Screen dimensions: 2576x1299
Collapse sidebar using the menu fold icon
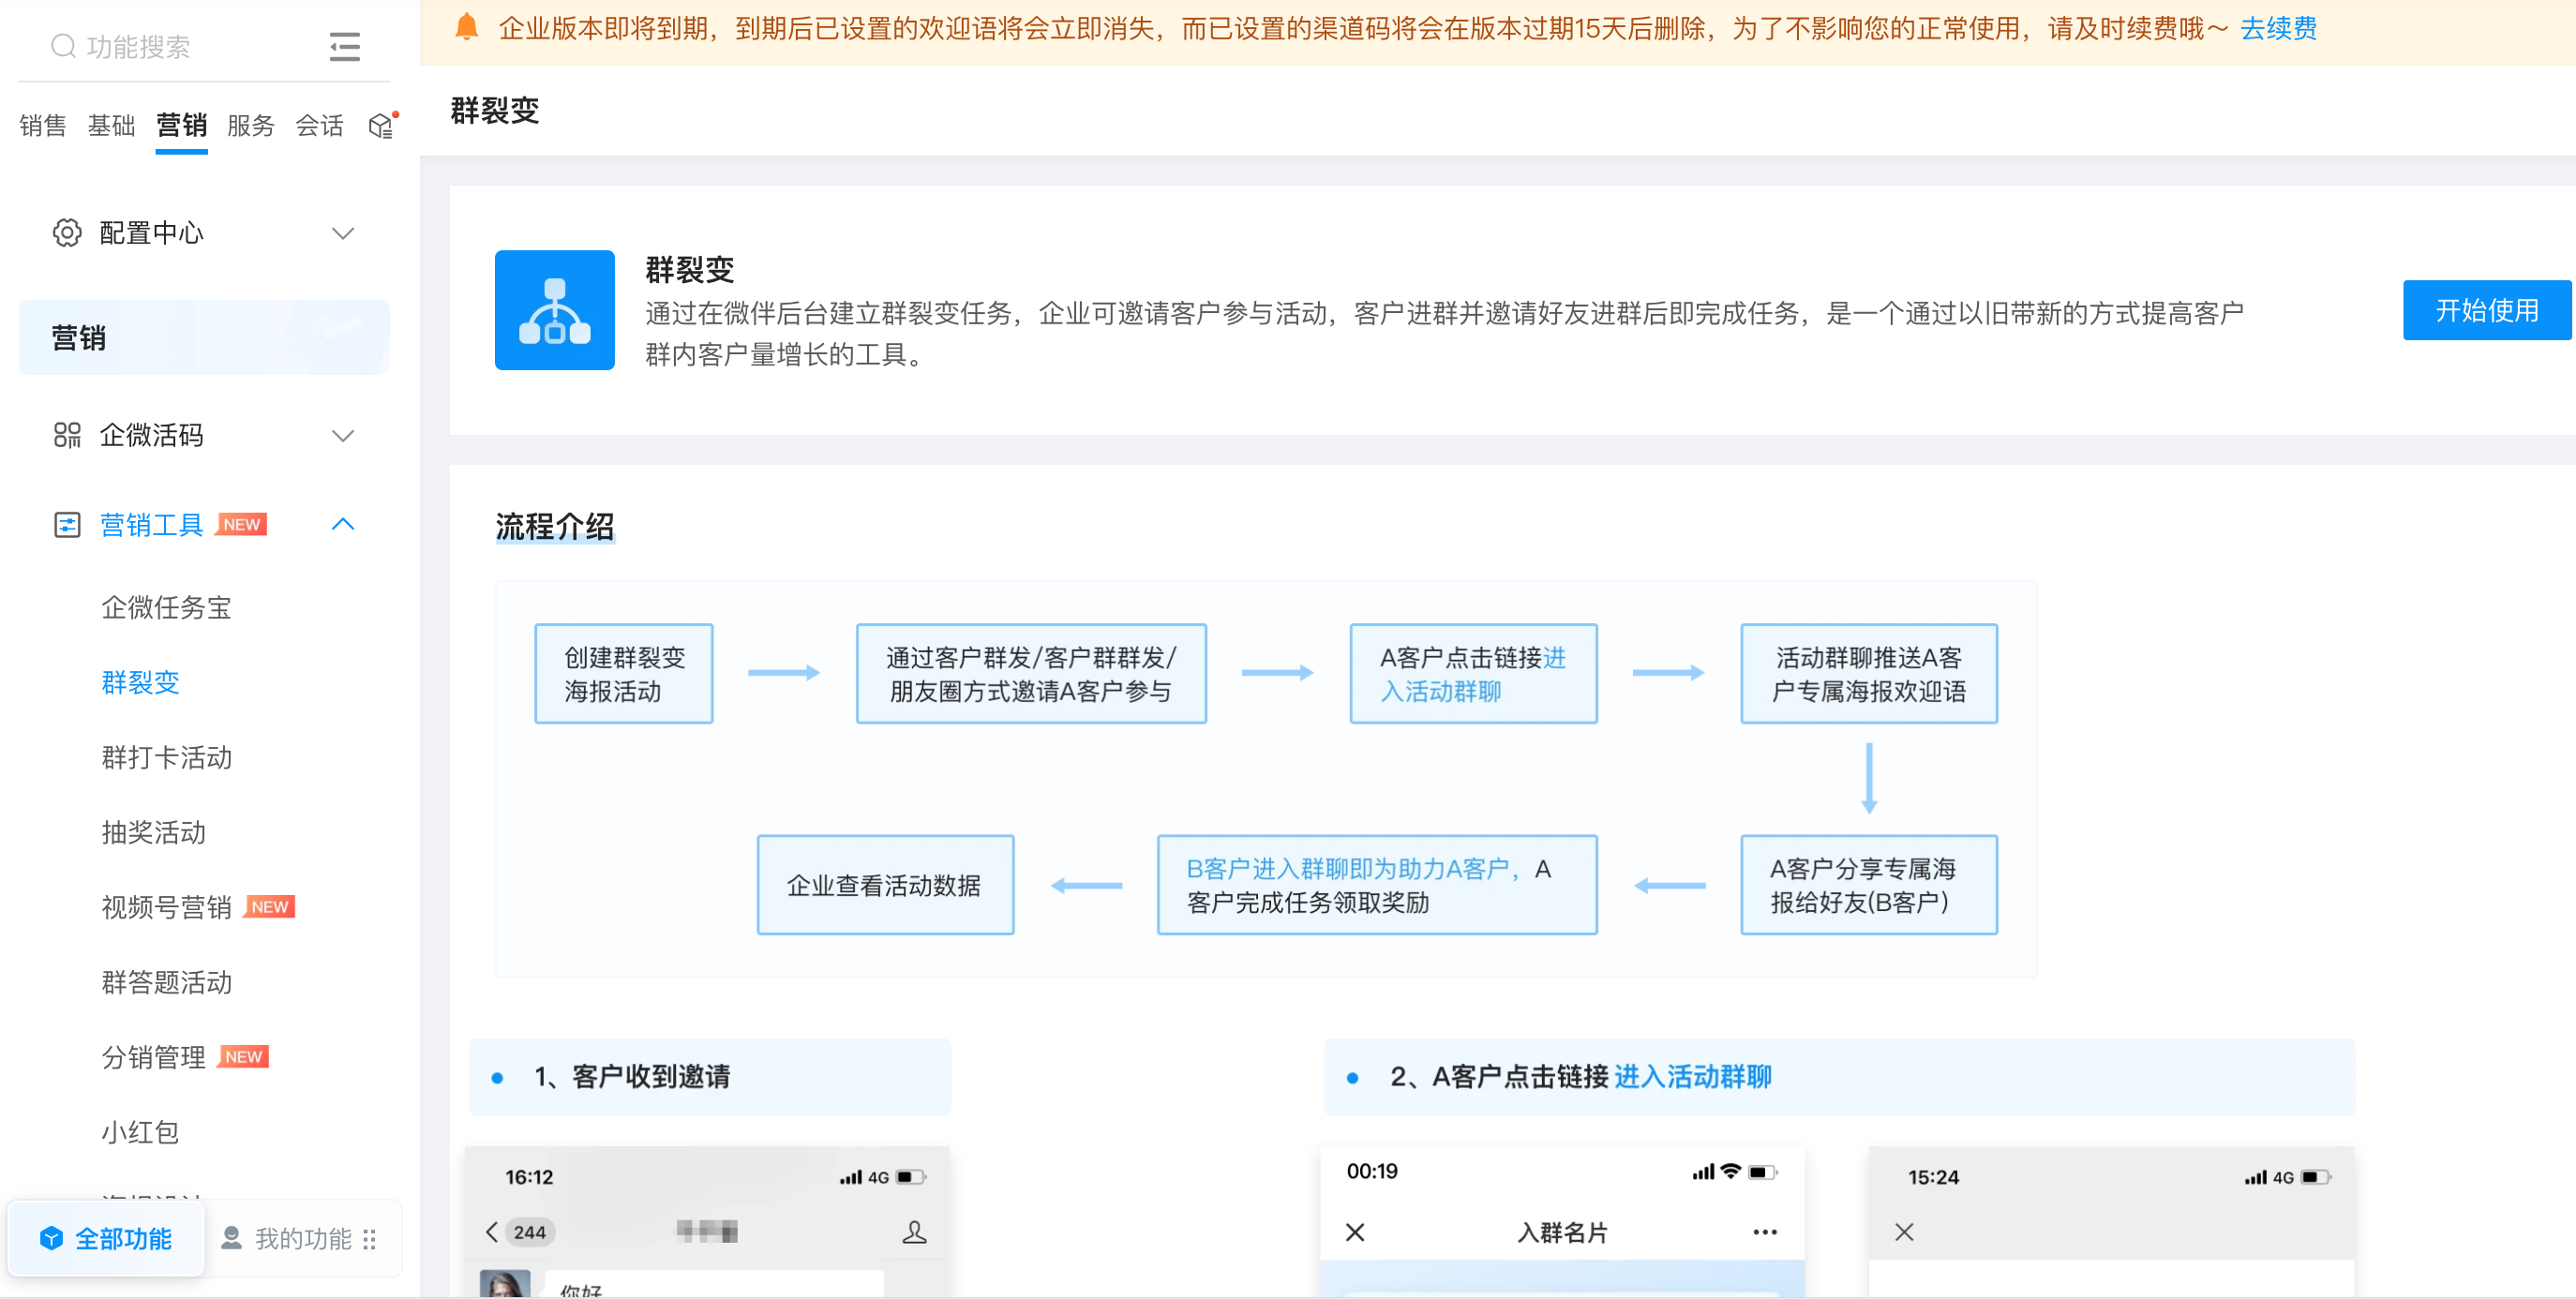tap(344, 46)
